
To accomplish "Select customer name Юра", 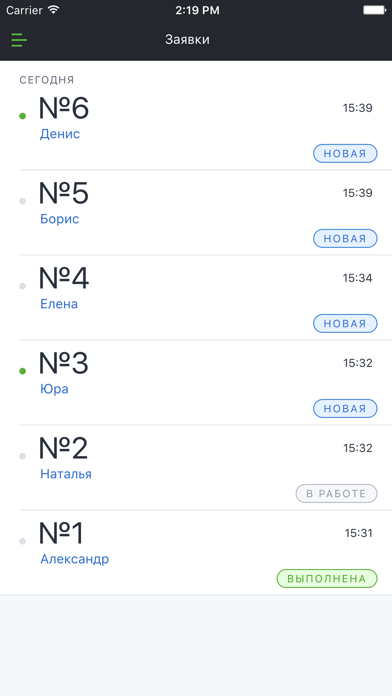I will tap(54, 389).
